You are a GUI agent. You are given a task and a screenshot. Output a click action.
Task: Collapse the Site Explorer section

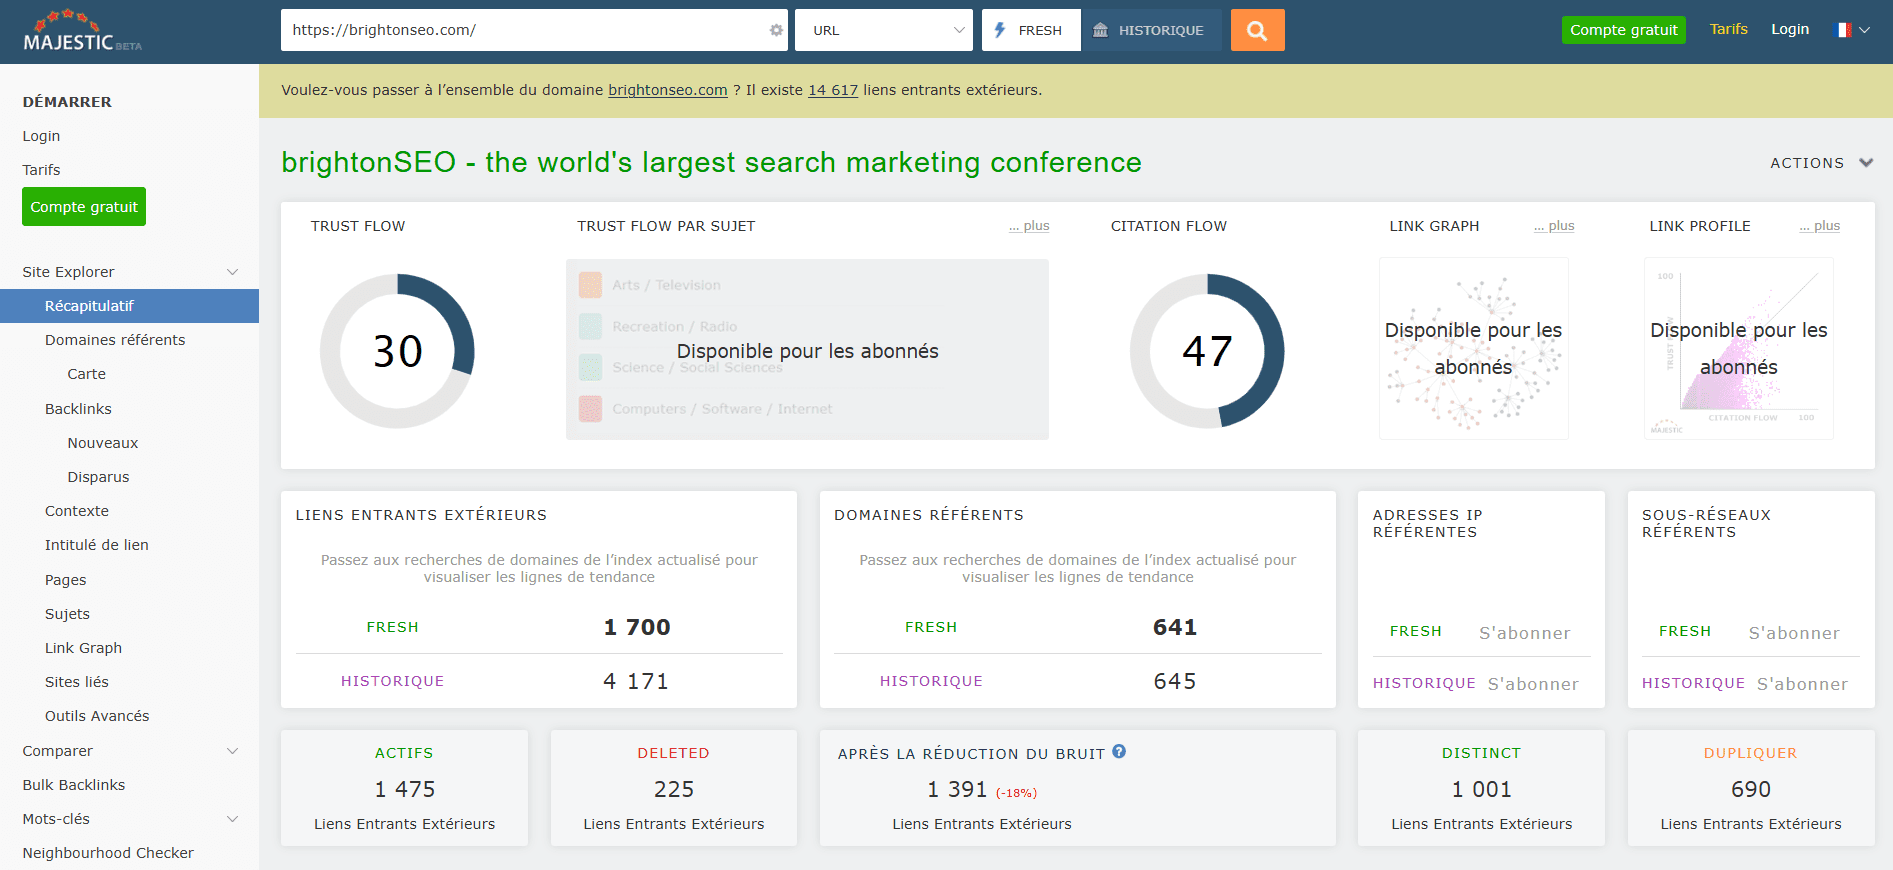[x=232, y=272]
